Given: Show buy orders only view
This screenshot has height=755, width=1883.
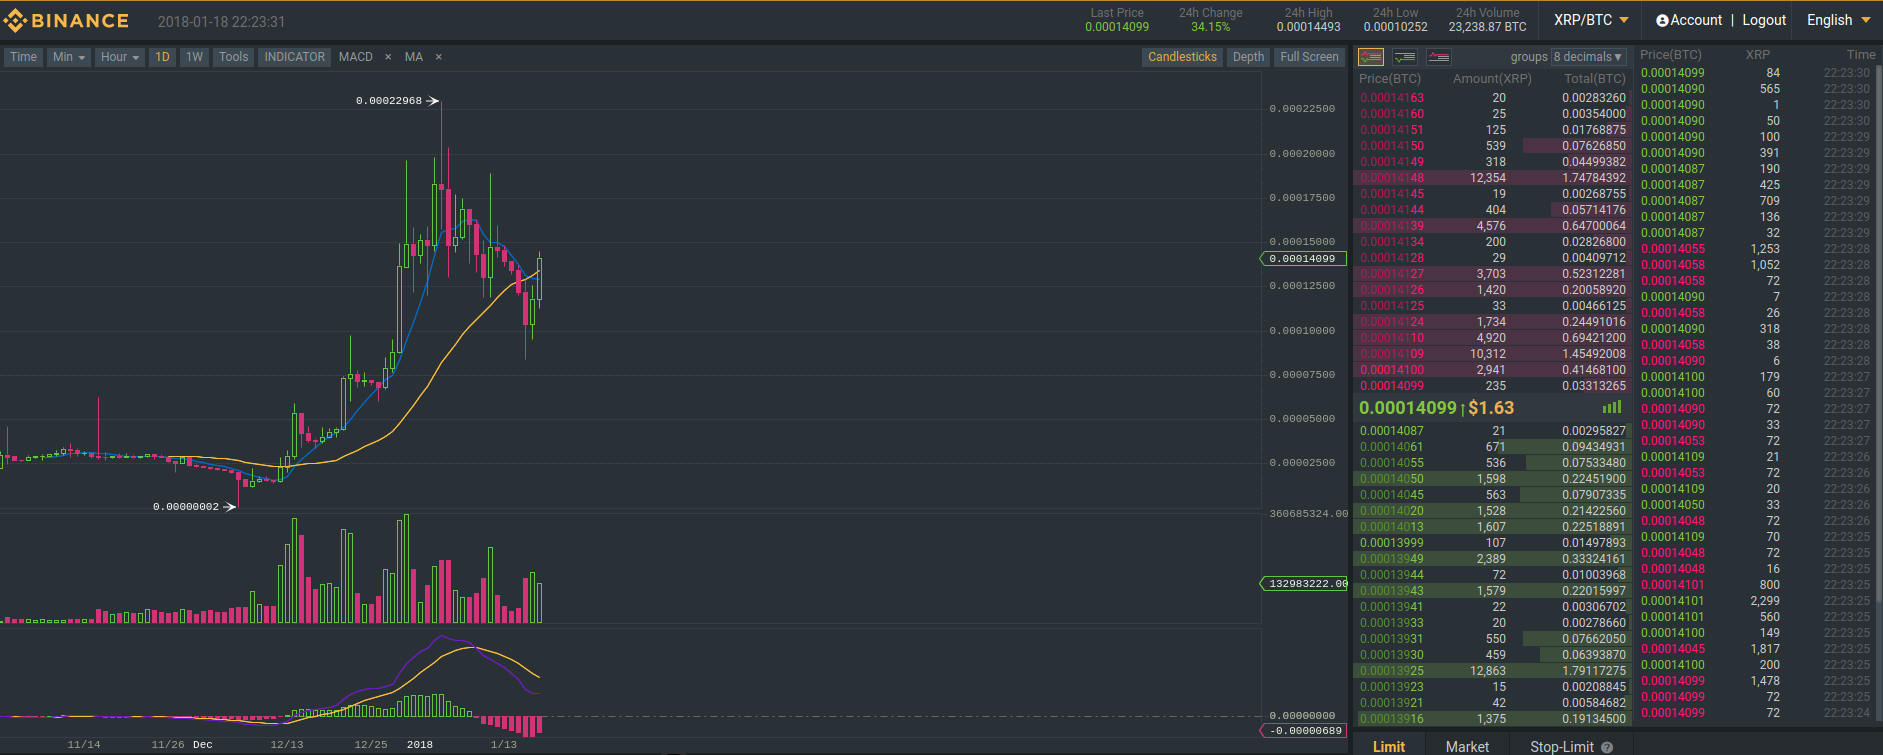Looking at the screenshot, I should click(x=1405, y=57).
